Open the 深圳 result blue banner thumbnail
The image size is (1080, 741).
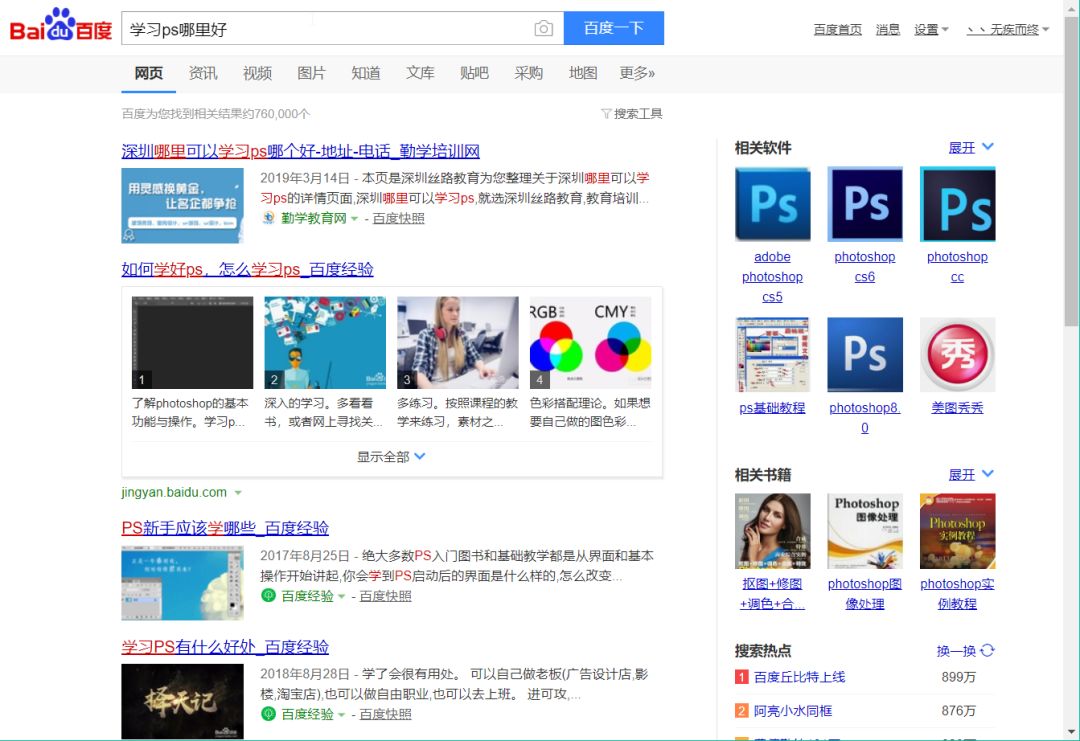183,205
